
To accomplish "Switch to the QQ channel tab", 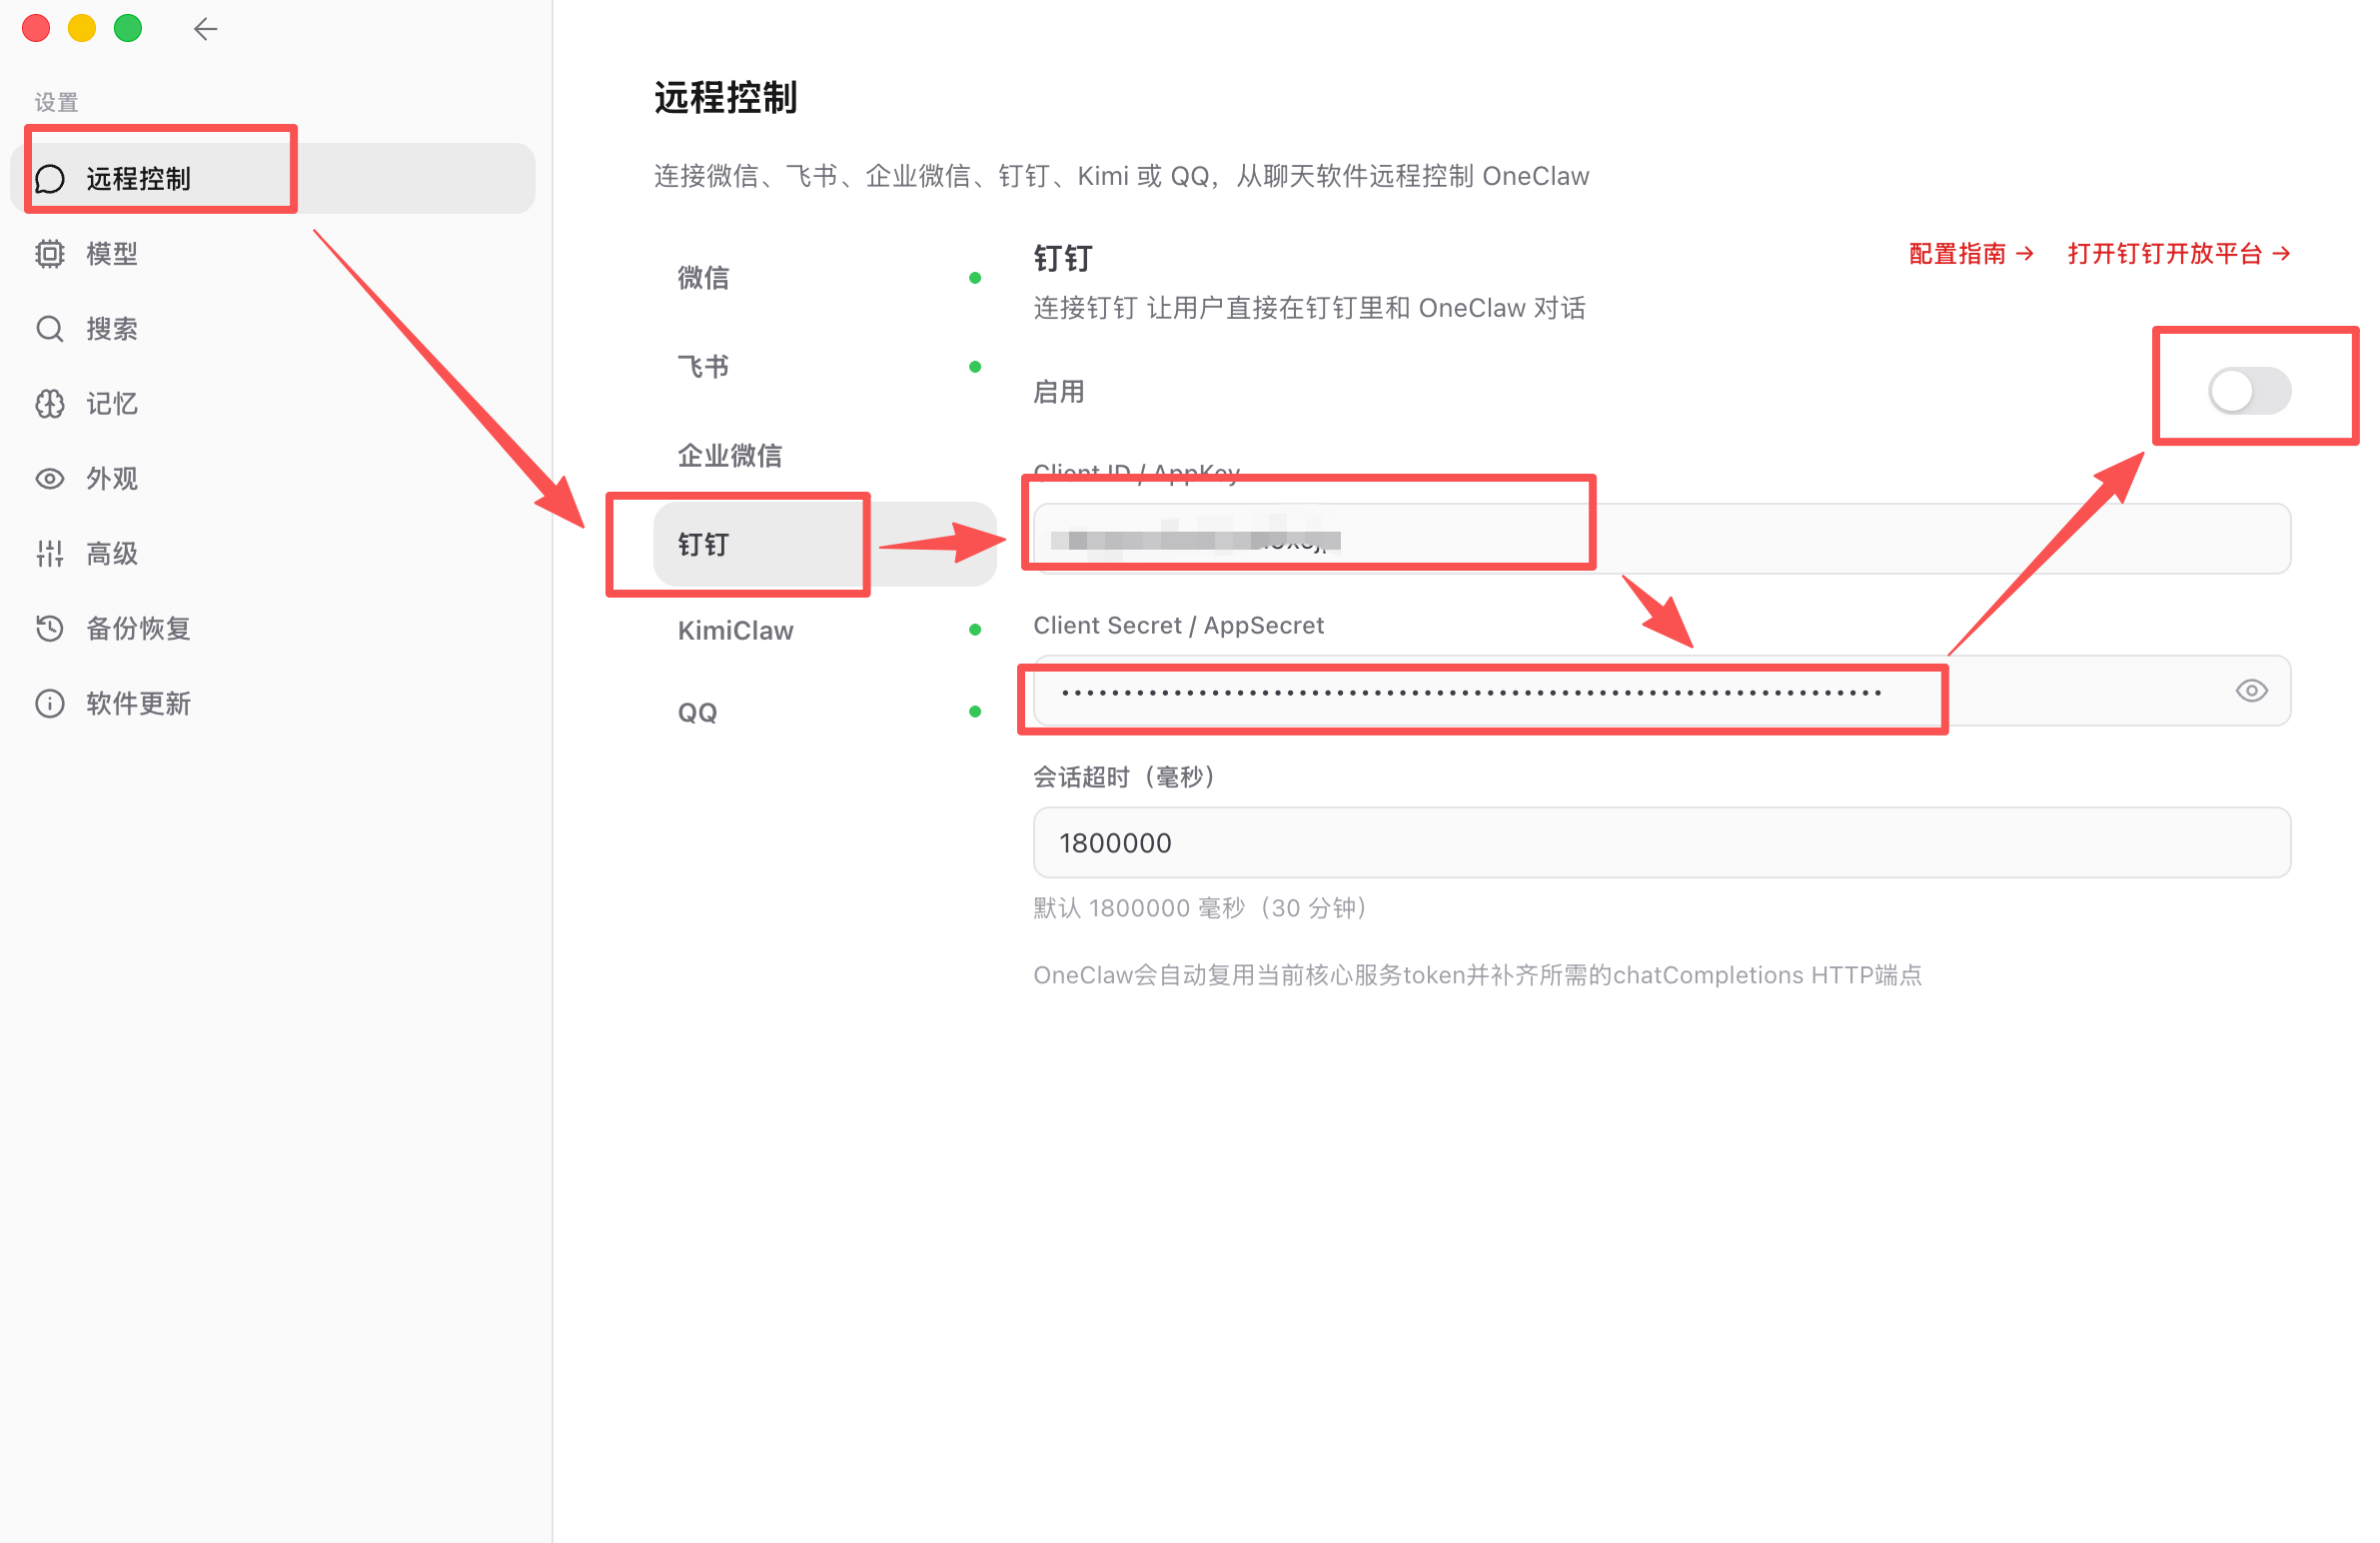I will (696, 711).
